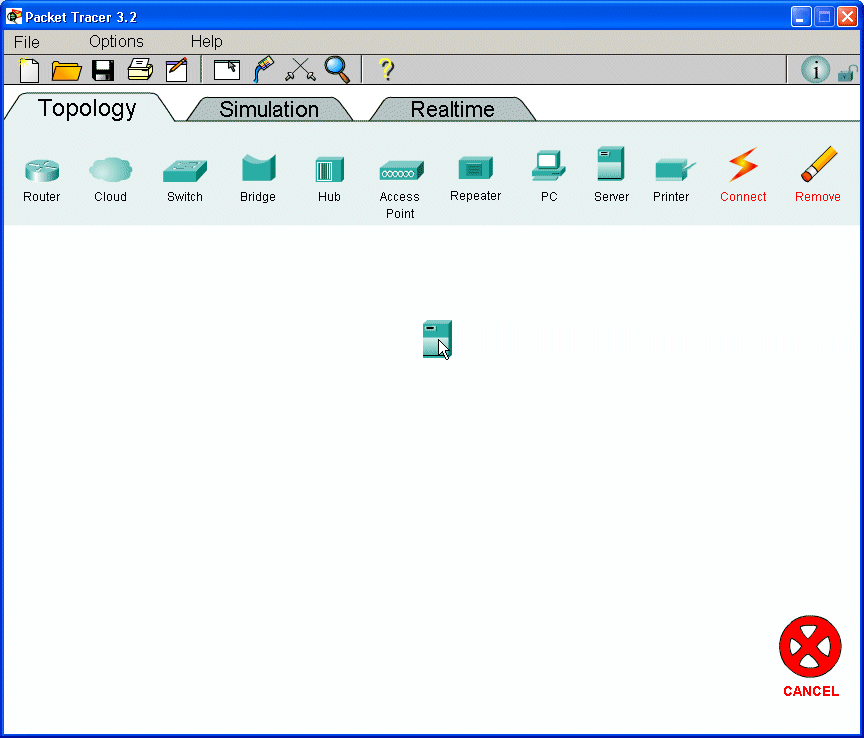The image size is (864, 738).
Task: Open the Help menu
Action: pyautogui.click(x=207, y=42)
